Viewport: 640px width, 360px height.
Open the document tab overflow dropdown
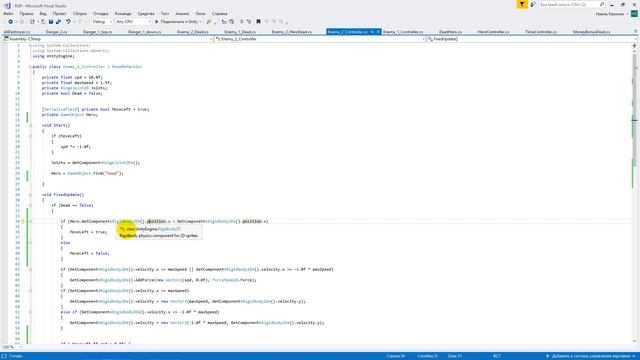[x=635, y=31]
